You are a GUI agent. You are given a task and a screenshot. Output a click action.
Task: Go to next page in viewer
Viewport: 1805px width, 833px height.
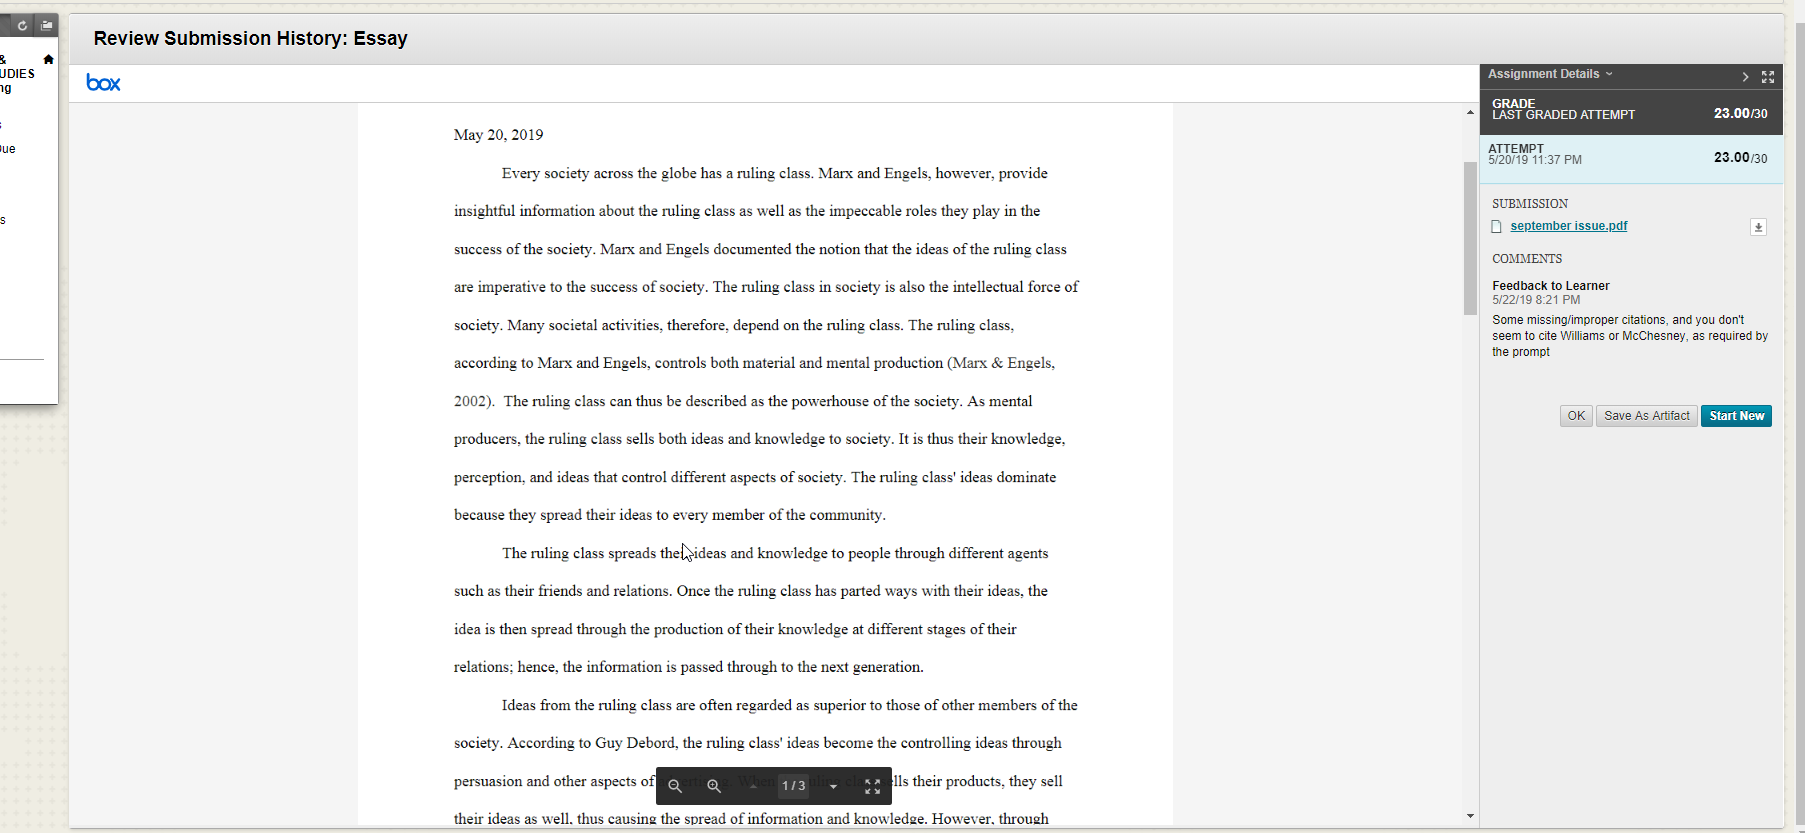(833, 786)
